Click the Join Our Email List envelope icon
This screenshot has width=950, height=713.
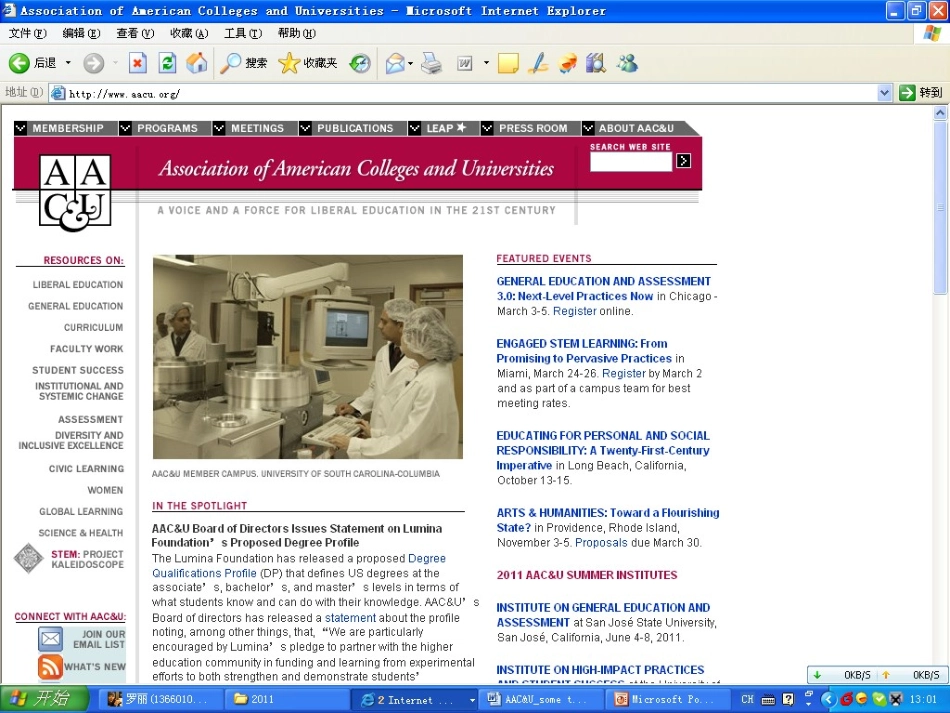point(50,638)
